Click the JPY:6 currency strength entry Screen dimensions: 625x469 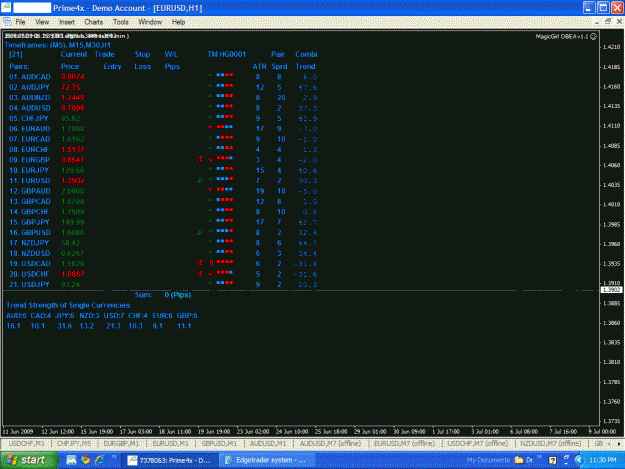point(65,316)
